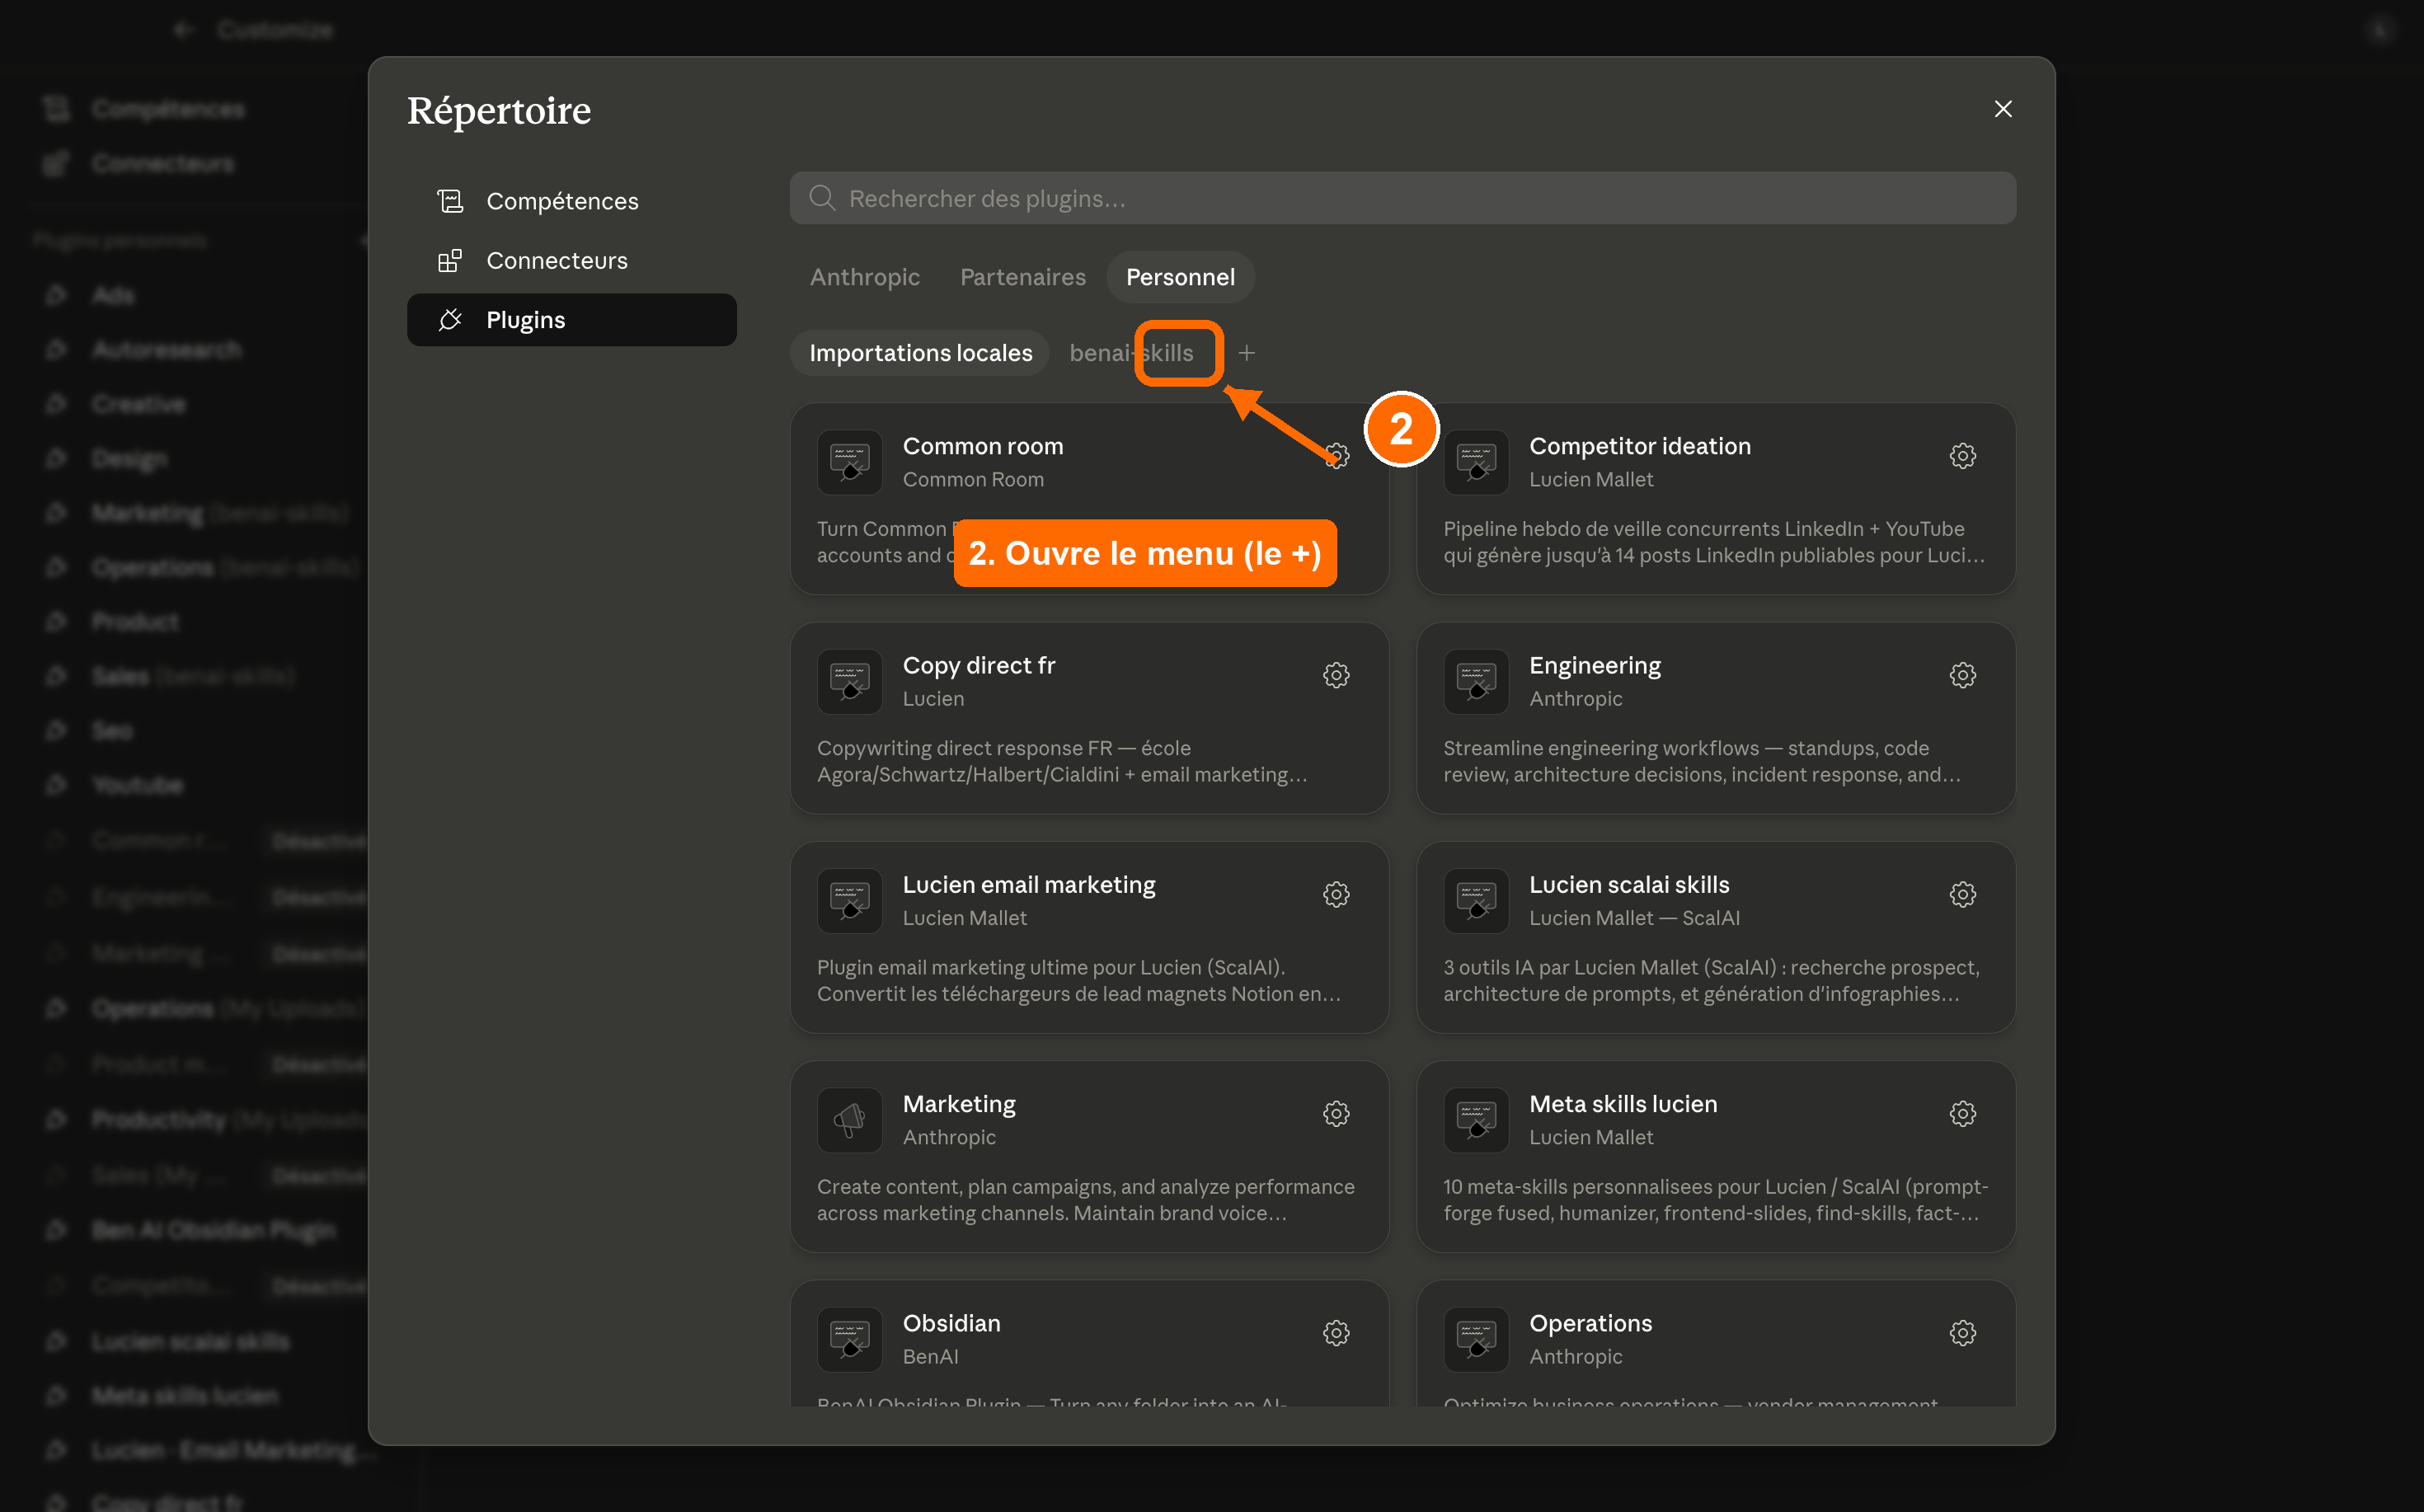The image size is (2424, 1512).
Task: Click the Meta skills lucien title
Action: coord(1623,1103)
